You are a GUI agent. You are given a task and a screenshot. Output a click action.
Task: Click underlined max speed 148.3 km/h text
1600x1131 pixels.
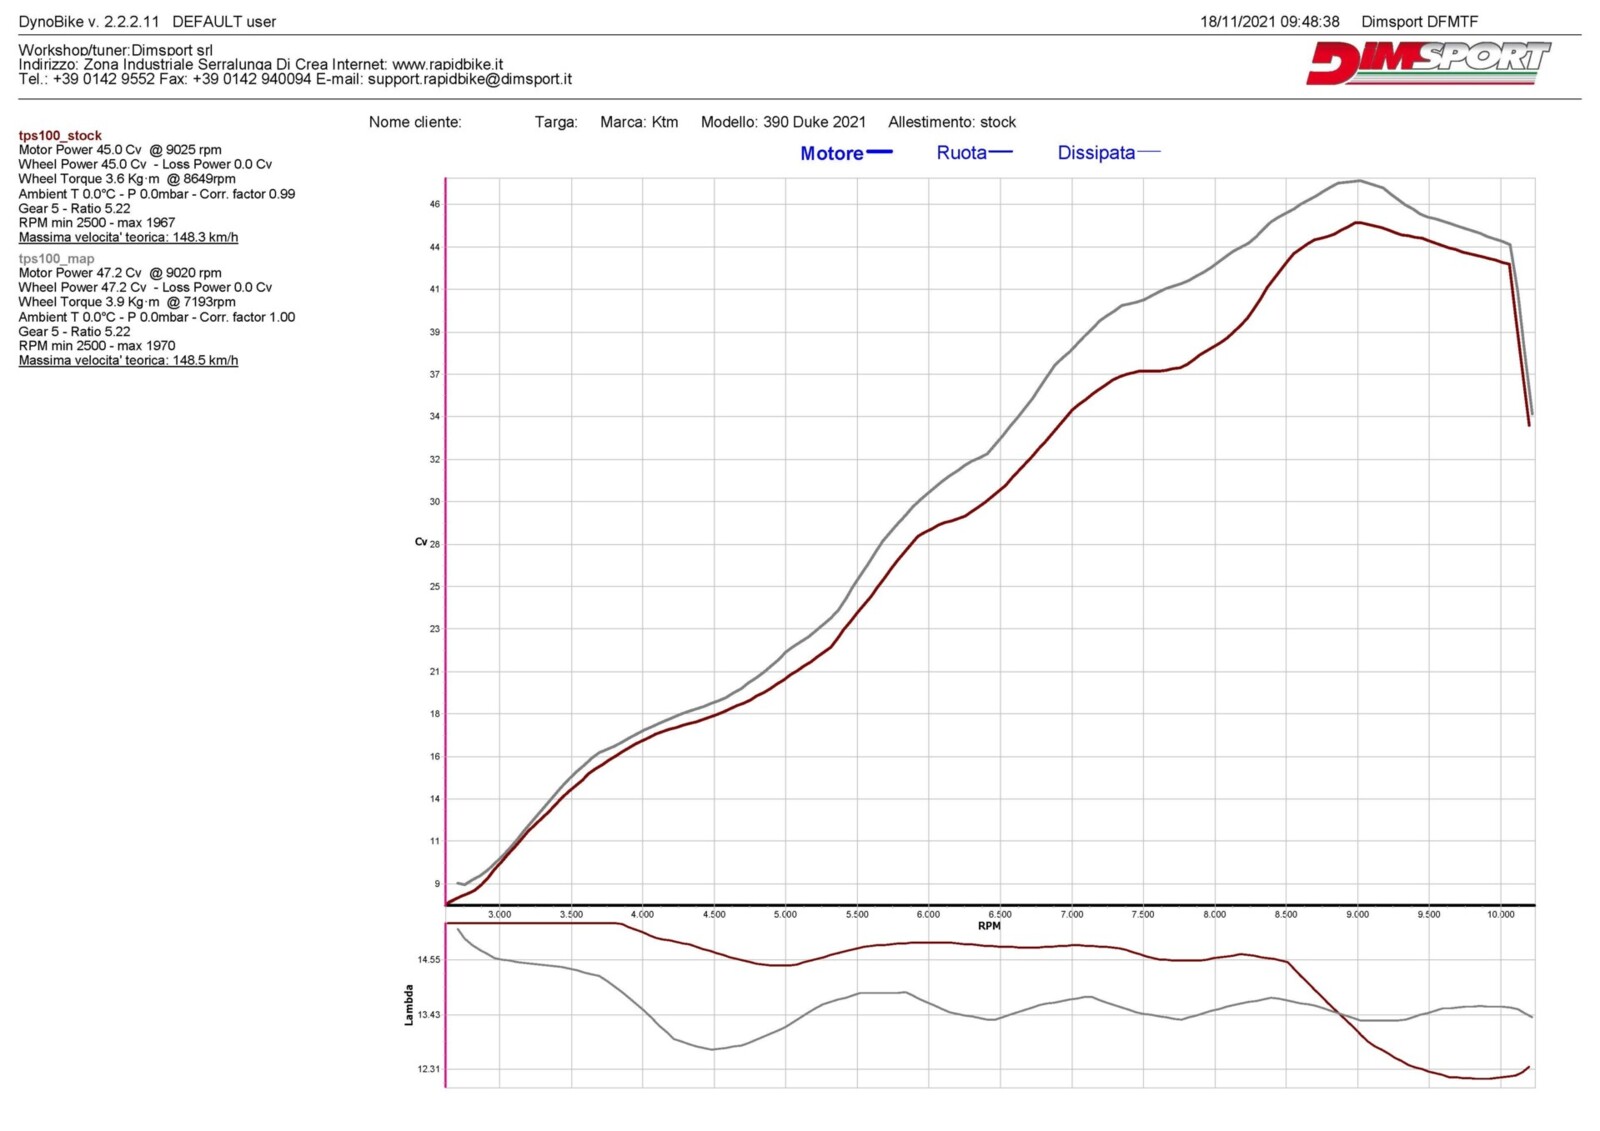click(x=128, y=237)
